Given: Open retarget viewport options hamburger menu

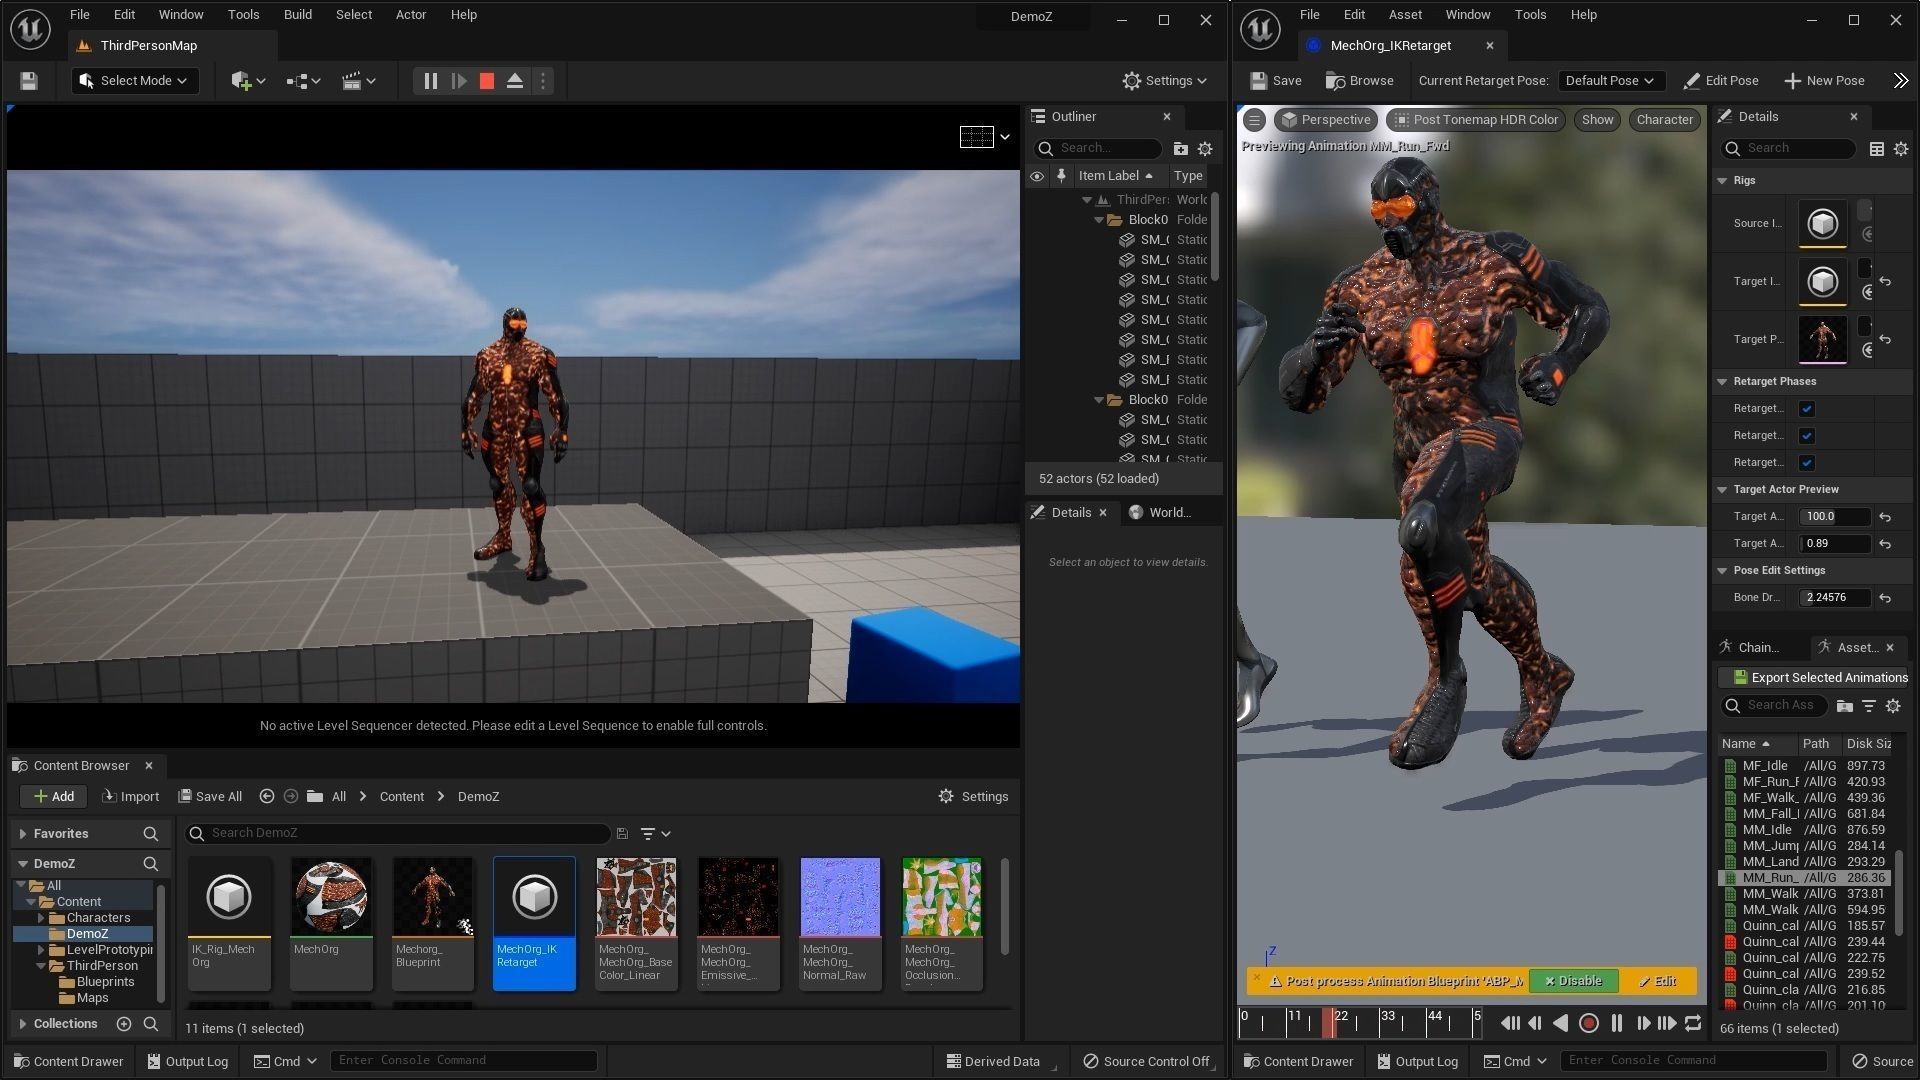Looking at the screenshot, I should (x=1254, y=120).
